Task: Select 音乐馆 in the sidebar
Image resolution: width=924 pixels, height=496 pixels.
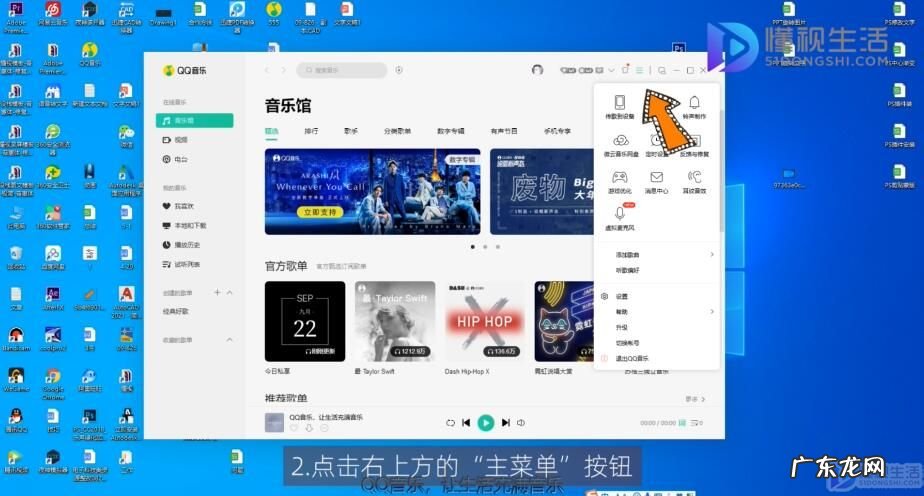Action: [x=194, y=120]
